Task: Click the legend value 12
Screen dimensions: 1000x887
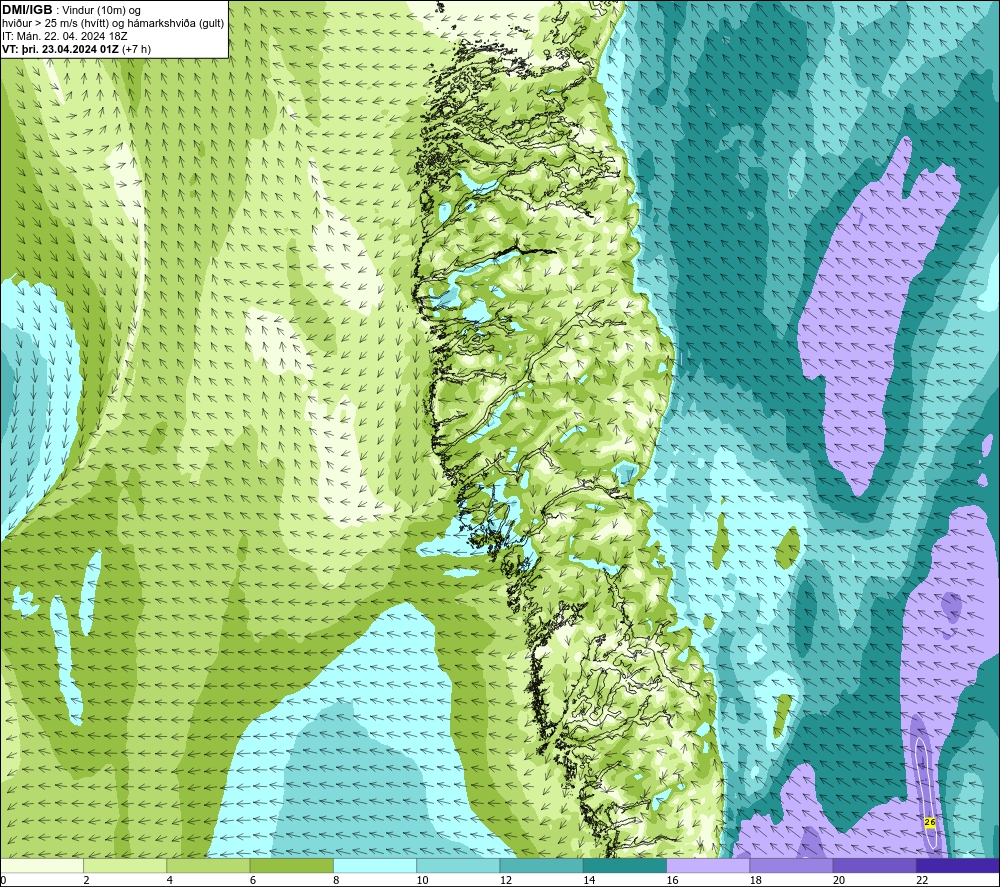Action: click(x=506, y=880)
